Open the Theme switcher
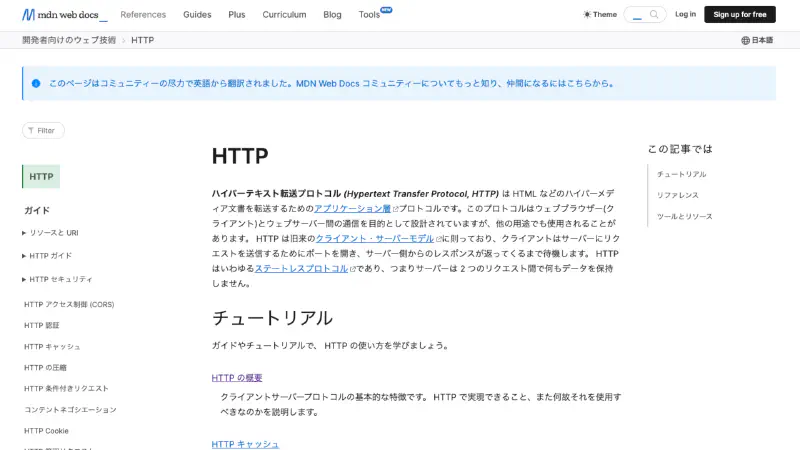 coord(600,15)
